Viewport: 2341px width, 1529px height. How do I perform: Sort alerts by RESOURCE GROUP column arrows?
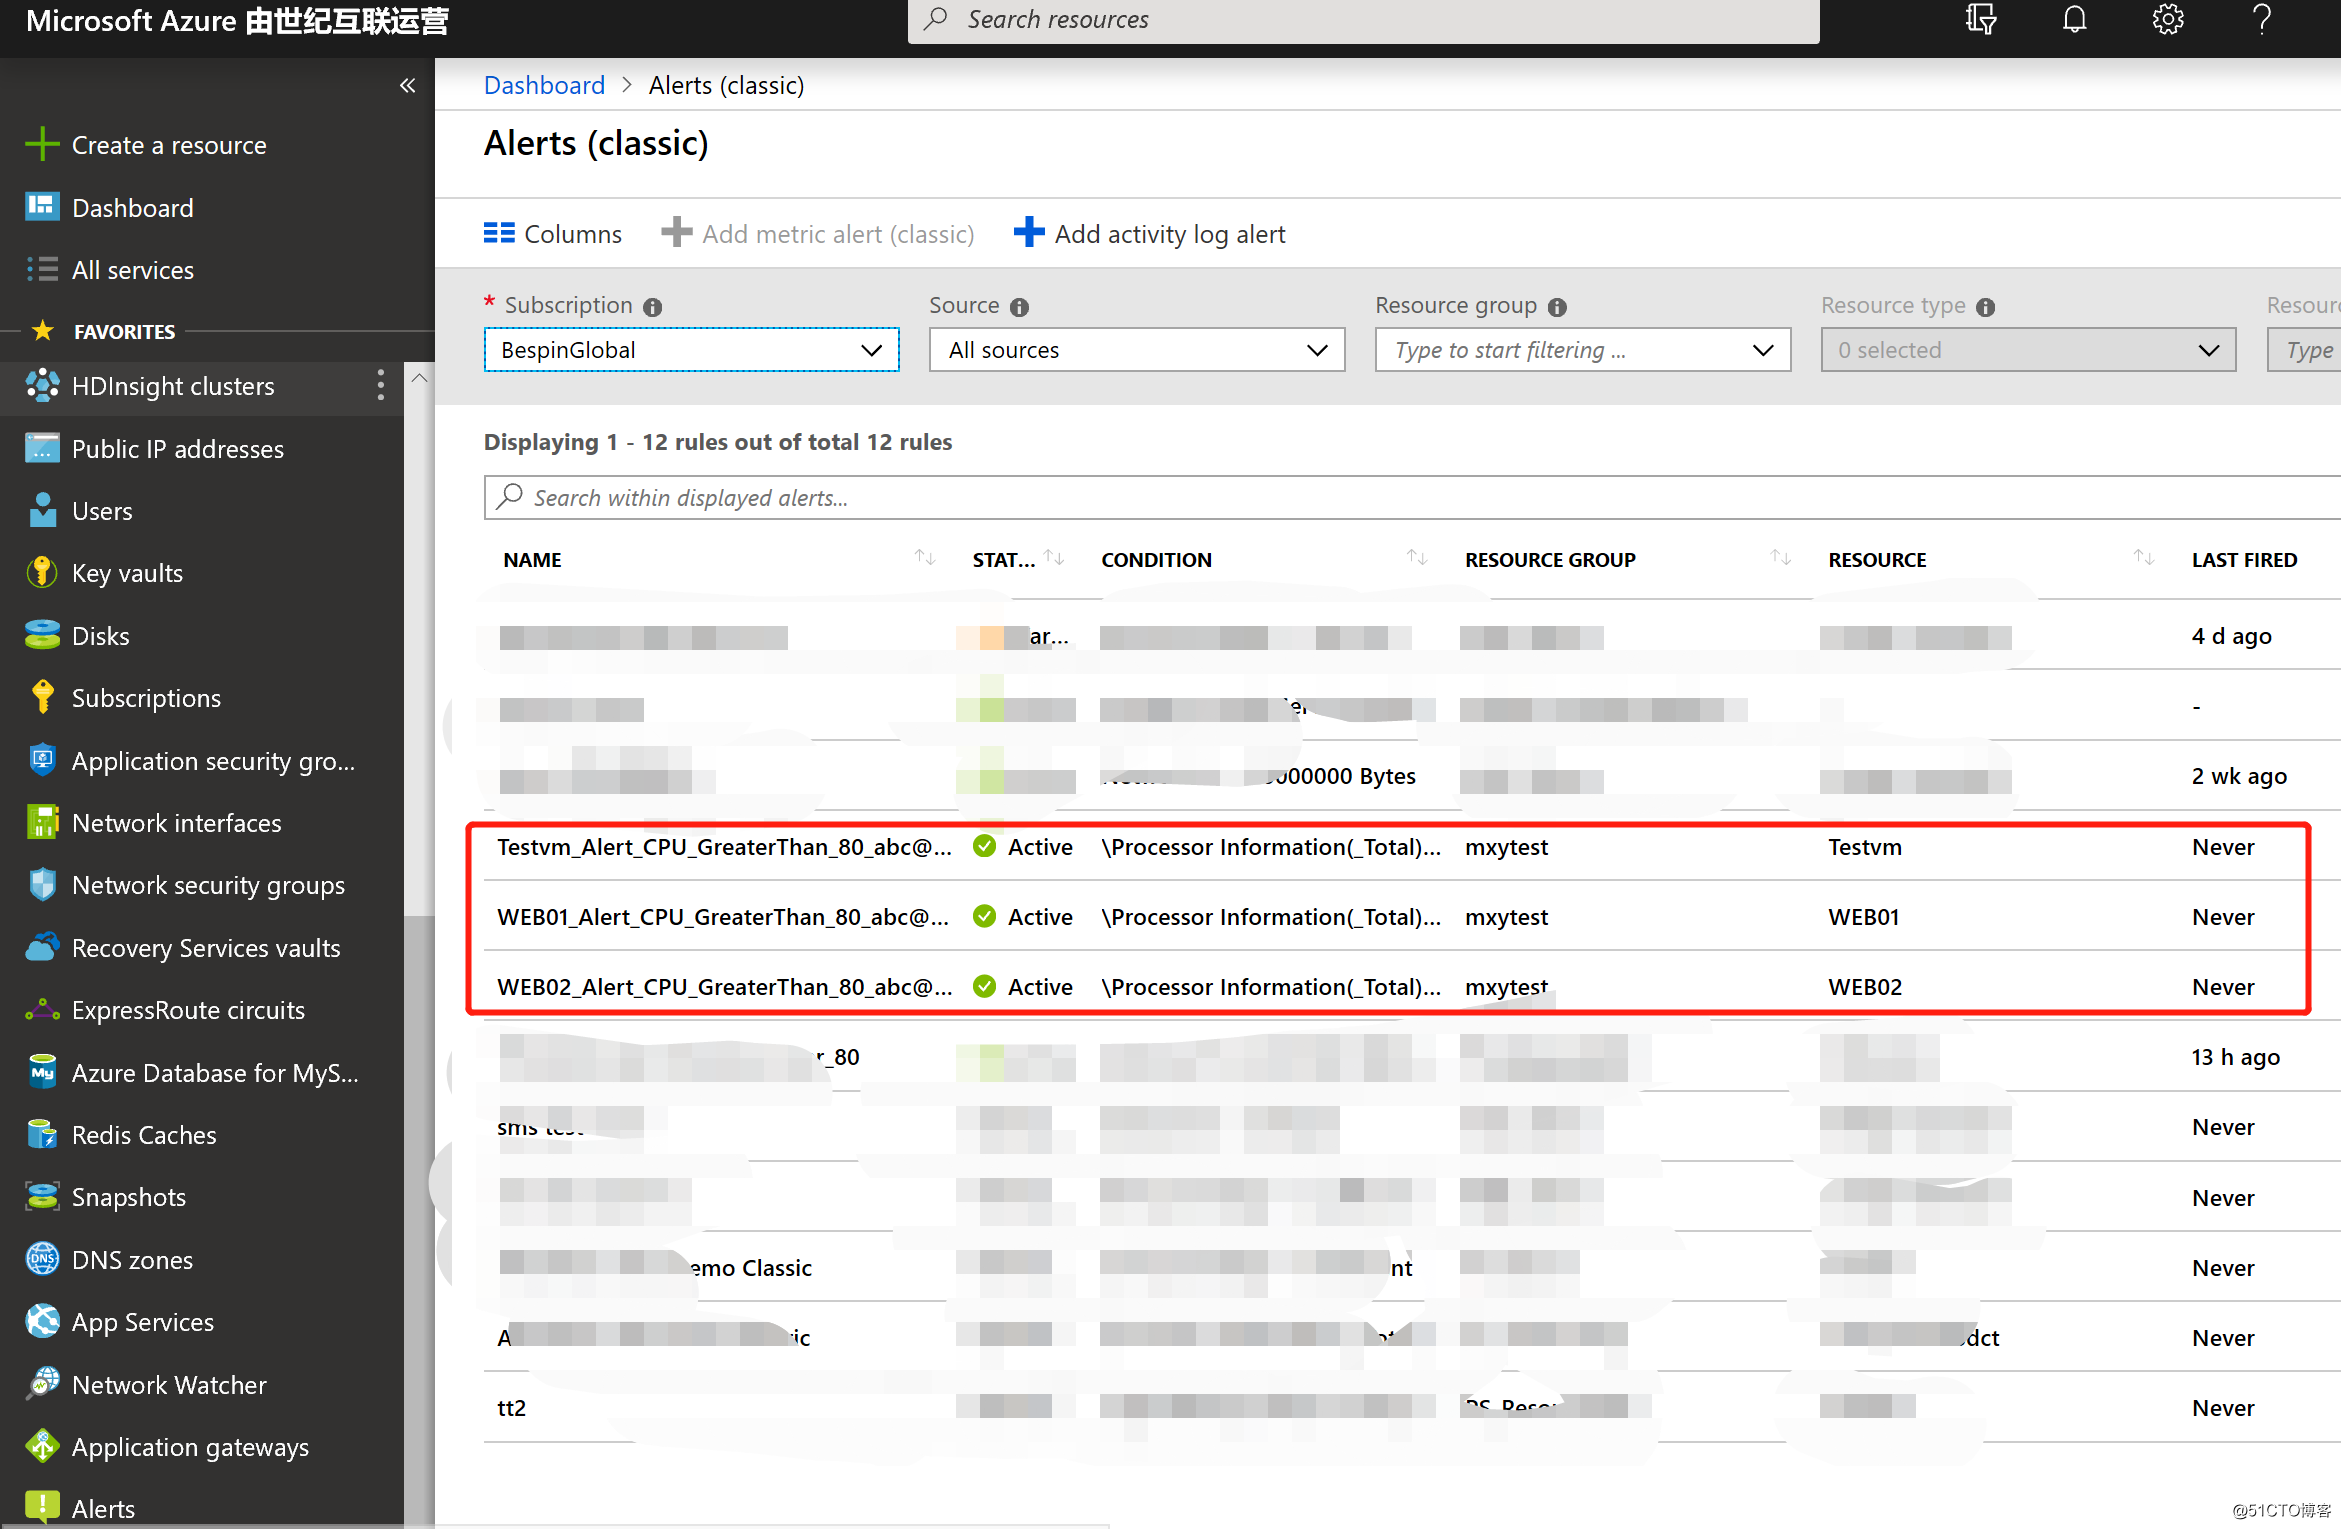tap(1781, 557)
